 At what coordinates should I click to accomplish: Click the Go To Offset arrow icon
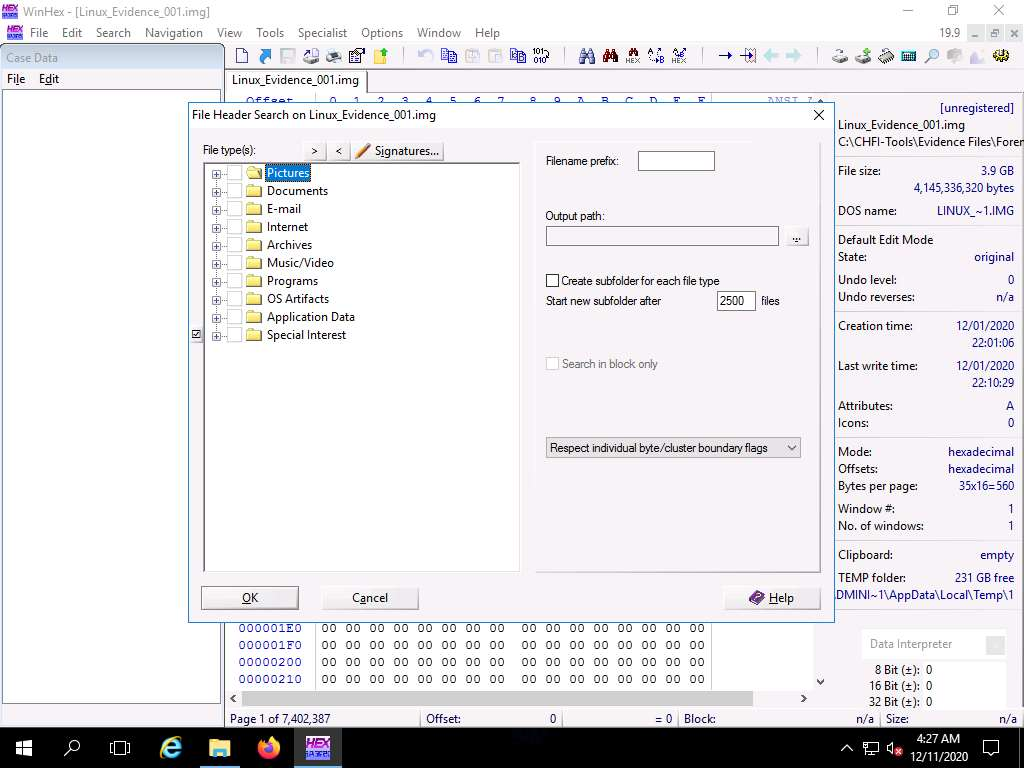tap(725, 56)
